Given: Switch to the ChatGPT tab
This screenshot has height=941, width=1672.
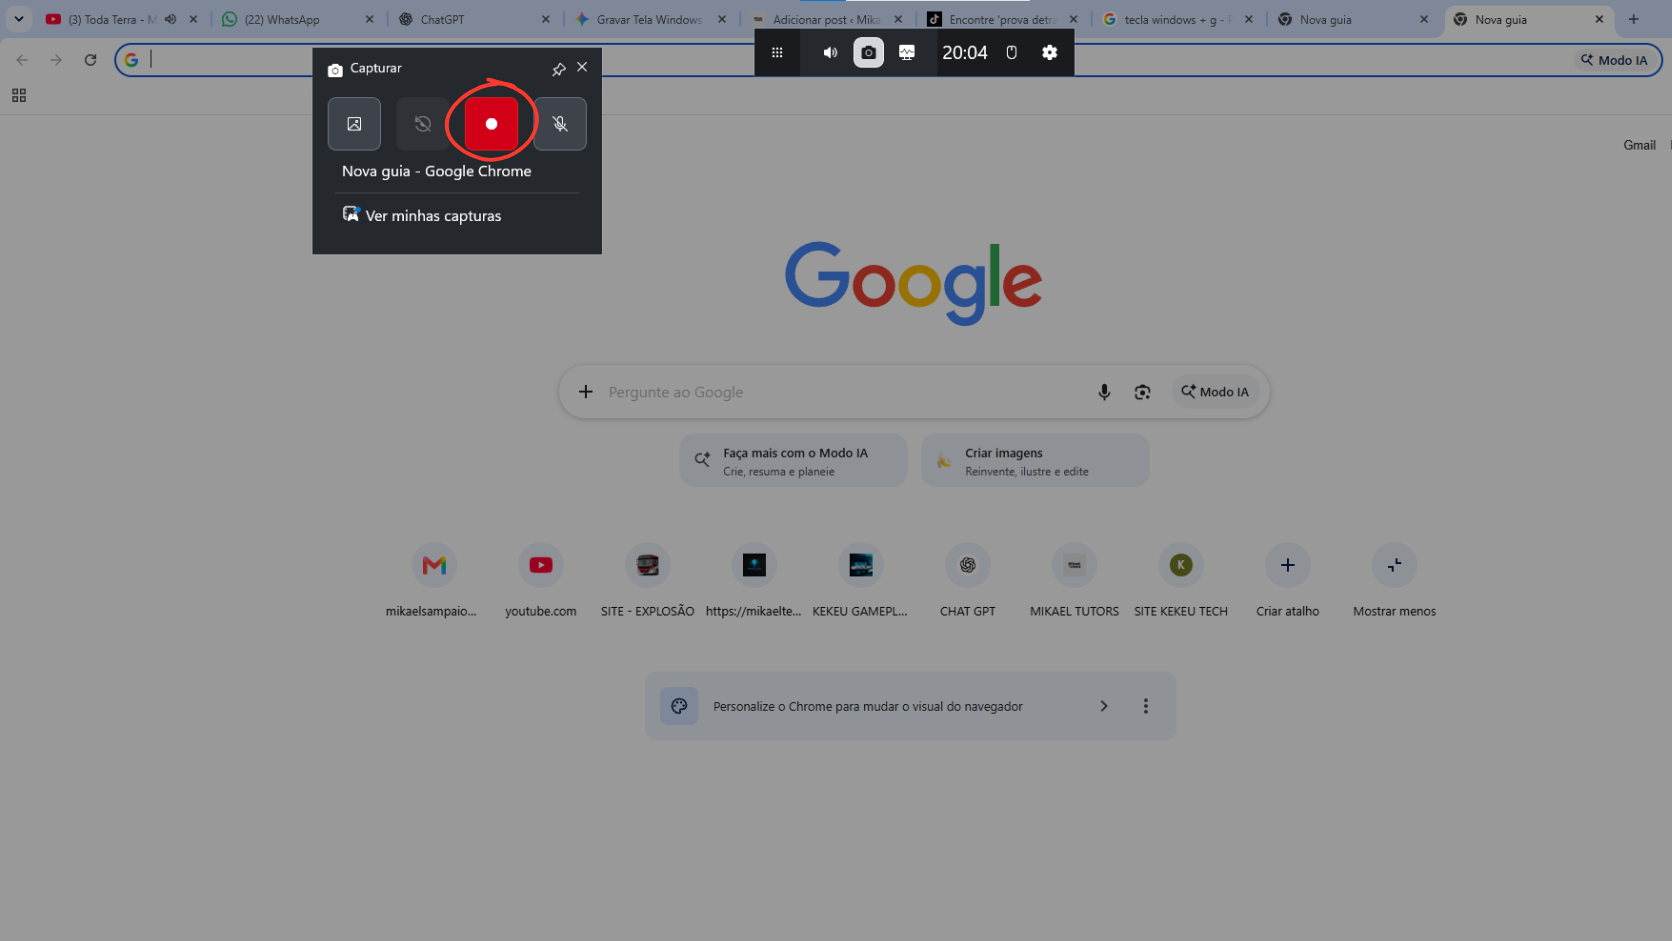Looking at the screenshot, I should point(475,19).
